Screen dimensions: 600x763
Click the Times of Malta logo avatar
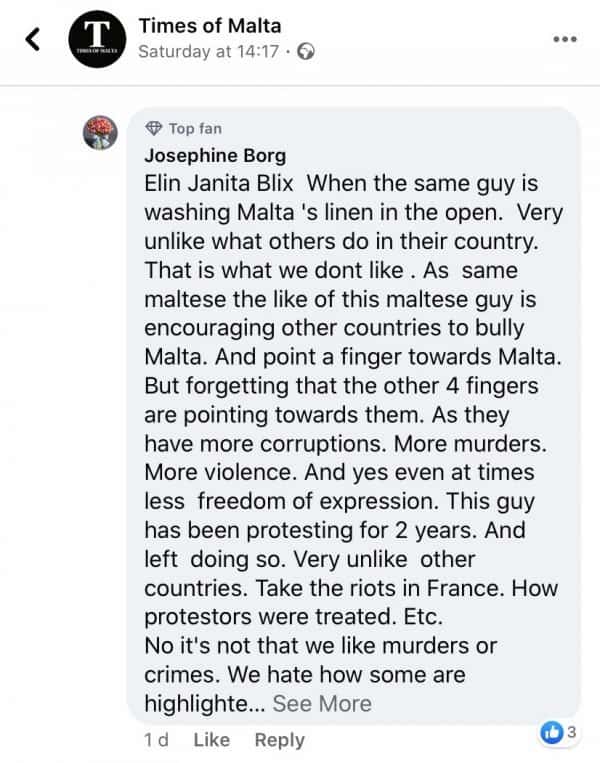[x=97, y=39]
